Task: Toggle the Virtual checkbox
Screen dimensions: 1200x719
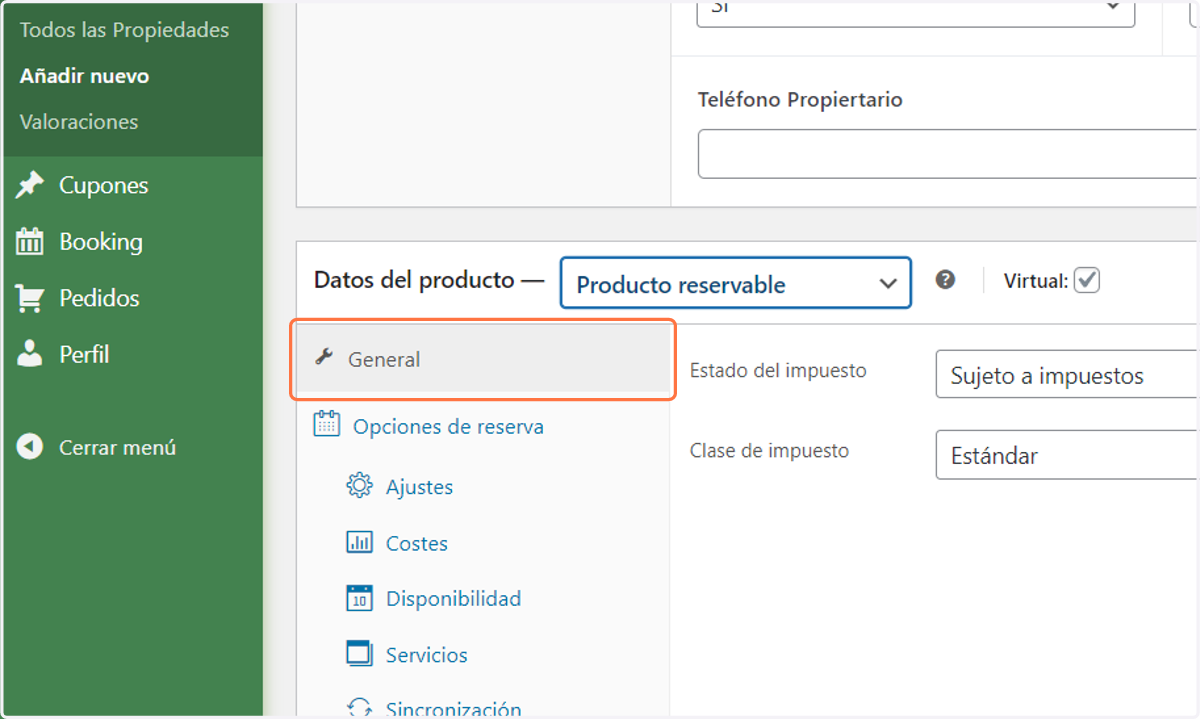Action: click(x=1087, y=280)
